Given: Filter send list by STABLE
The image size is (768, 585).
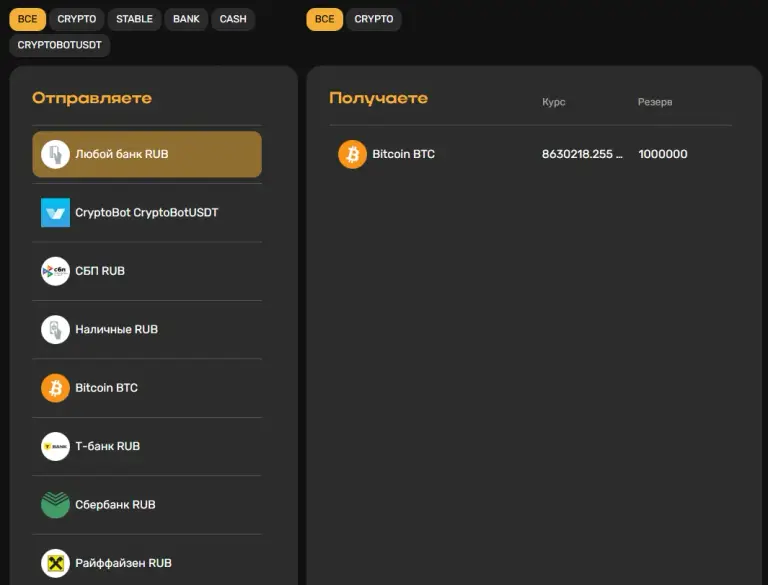Looking at the screenshot, I should pos(134,19).
